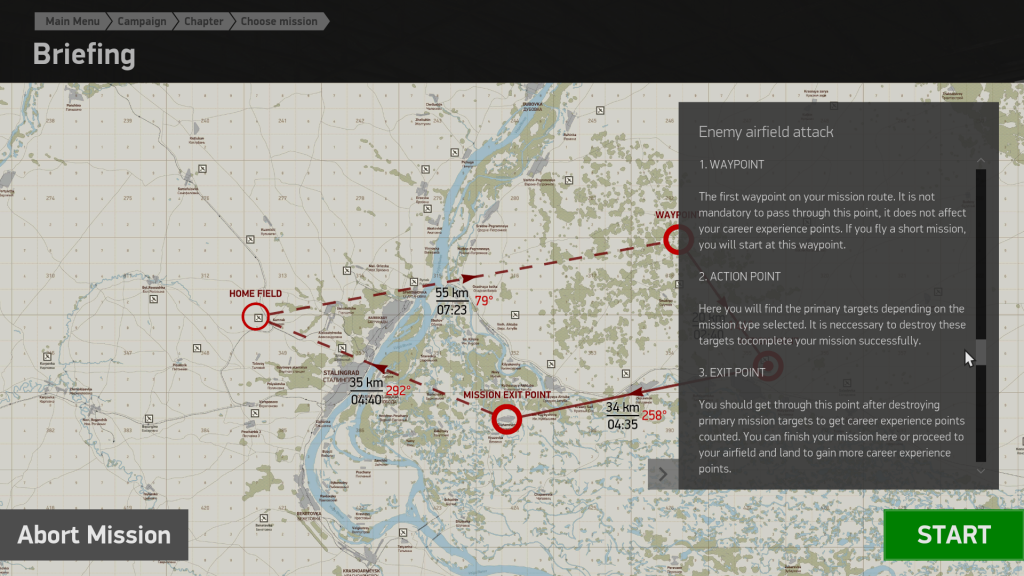The width and height of the screenshot is (1024, 576).
Task: Click the 34 km 04:35 route leg label
Action: (622, 416)
